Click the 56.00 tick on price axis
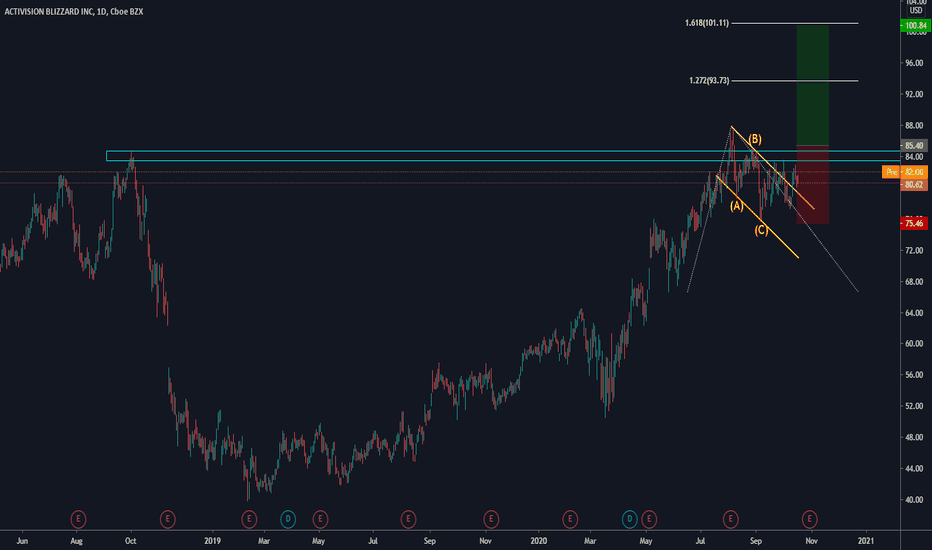 pos(914,375)
